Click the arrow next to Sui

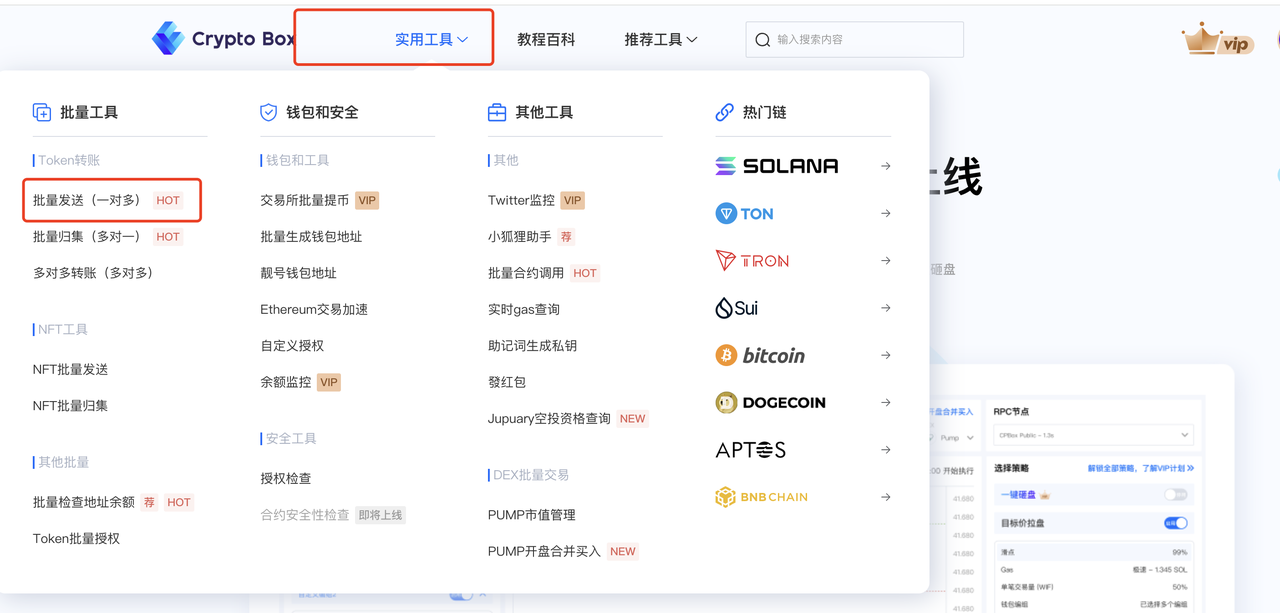tap(886, 308)
